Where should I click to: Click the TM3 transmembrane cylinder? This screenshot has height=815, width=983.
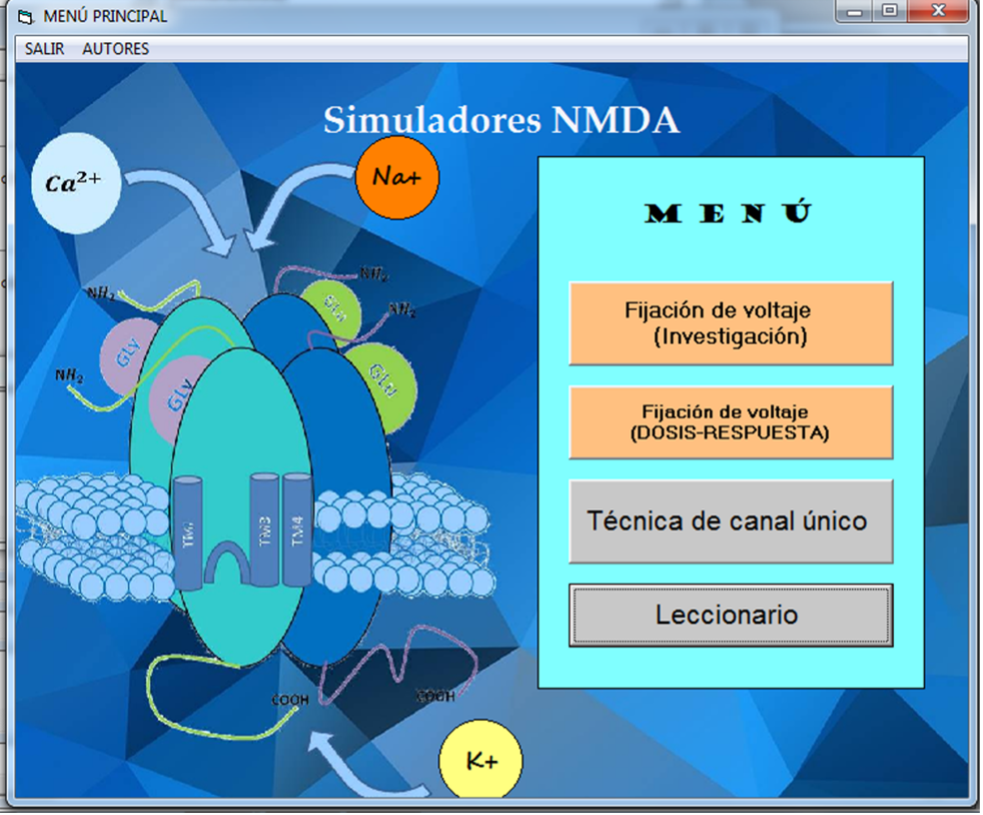265,530
